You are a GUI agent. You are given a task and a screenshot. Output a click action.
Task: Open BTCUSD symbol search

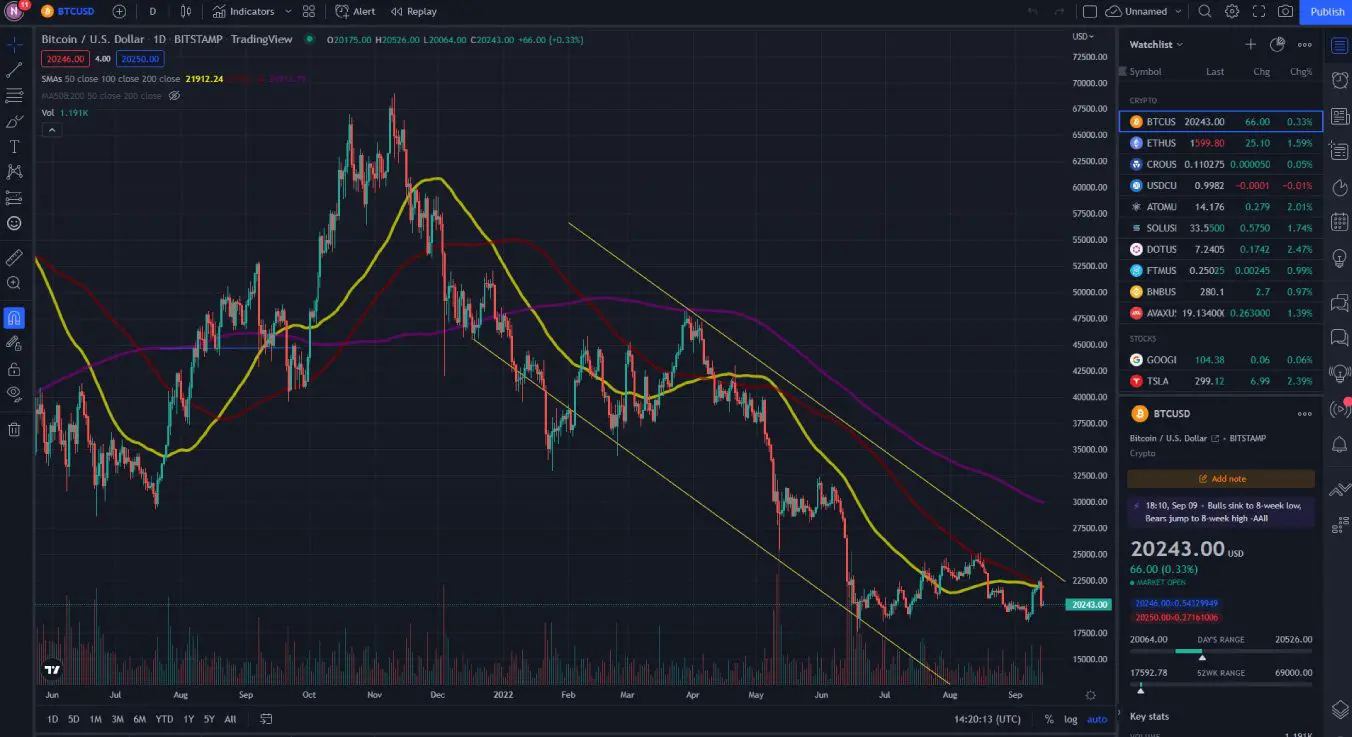point(67,11)
